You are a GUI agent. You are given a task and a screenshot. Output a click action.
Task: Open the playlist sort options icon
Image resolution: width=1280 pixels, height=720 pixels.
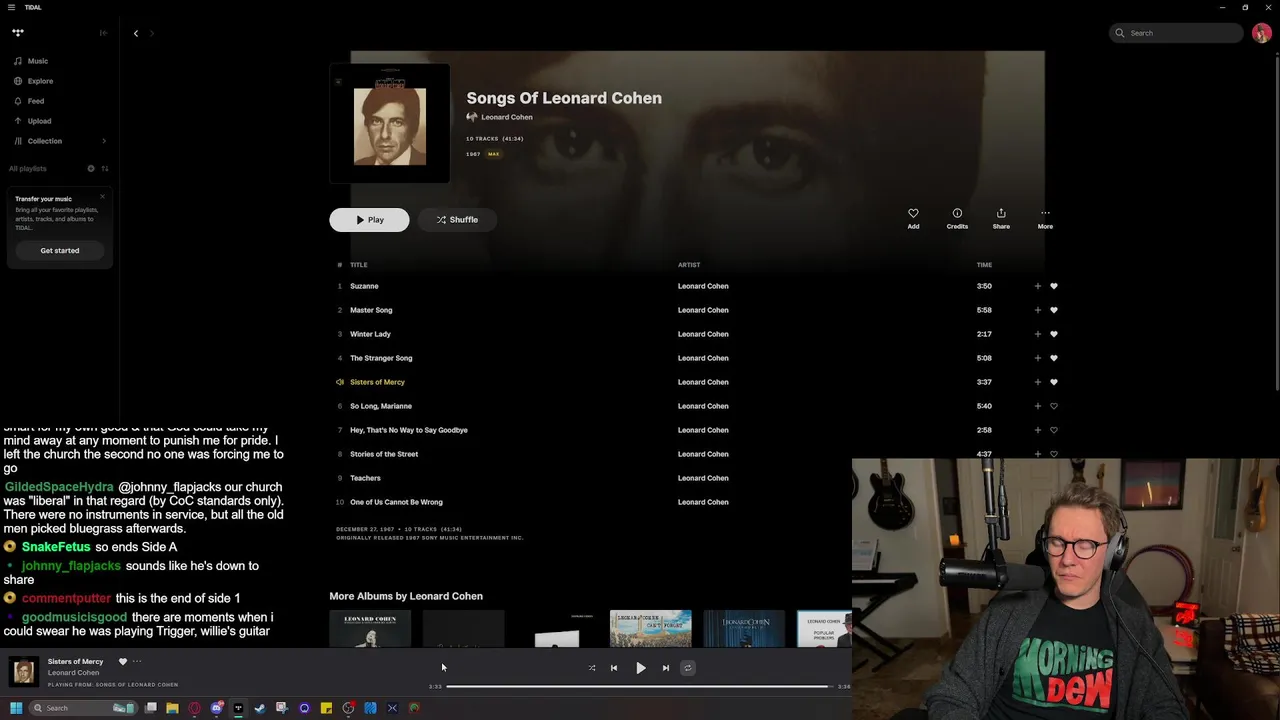pyautogui.click(x=104, y=168)
